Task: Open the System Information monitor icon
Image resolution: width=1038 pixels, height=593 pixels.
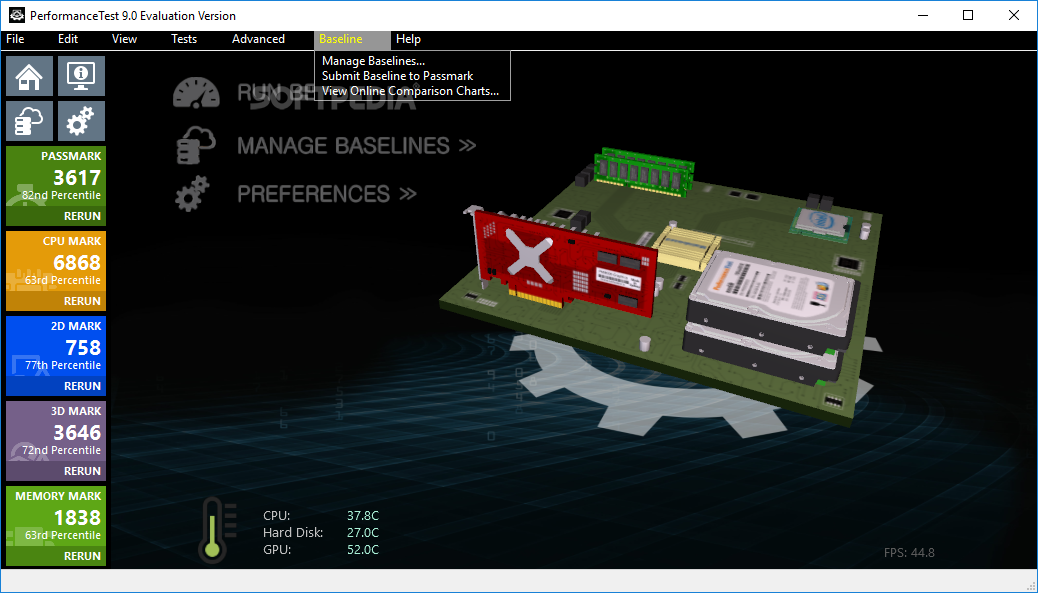Action: (x=81, y=76)
